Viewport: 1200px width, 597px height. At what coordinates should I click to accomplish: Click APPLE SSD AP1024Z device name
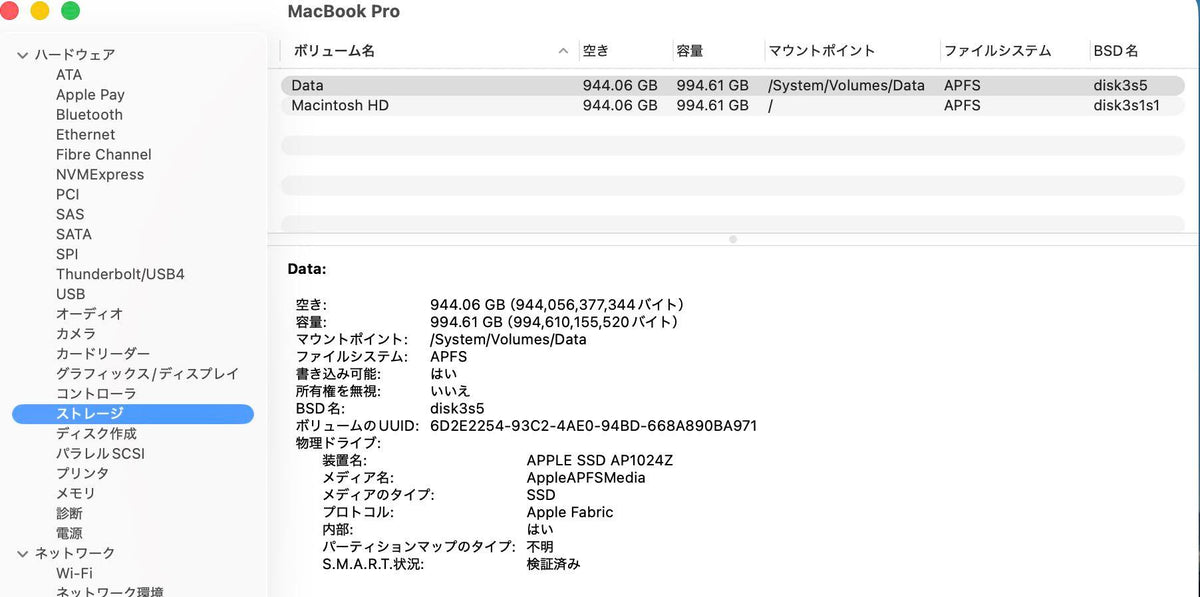pos(600,460)
